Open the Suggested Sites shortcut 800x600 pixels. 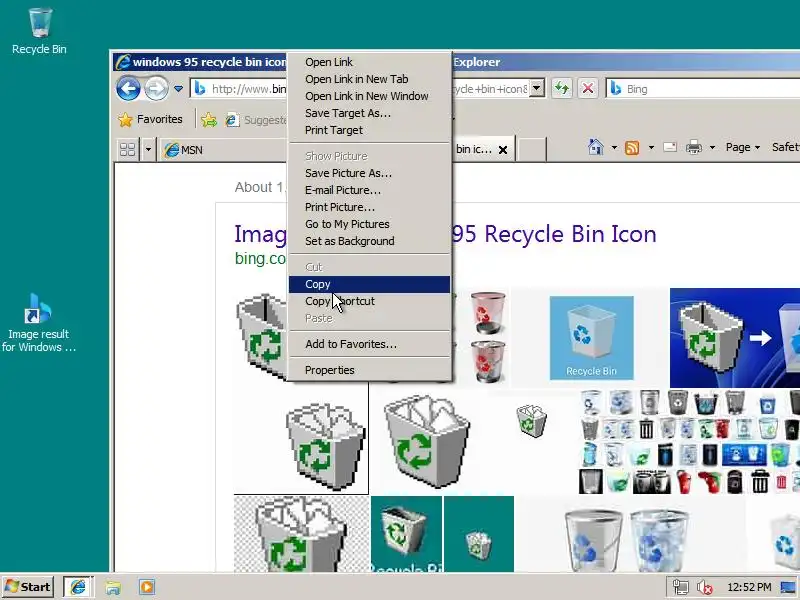click(x=255, y=120)
